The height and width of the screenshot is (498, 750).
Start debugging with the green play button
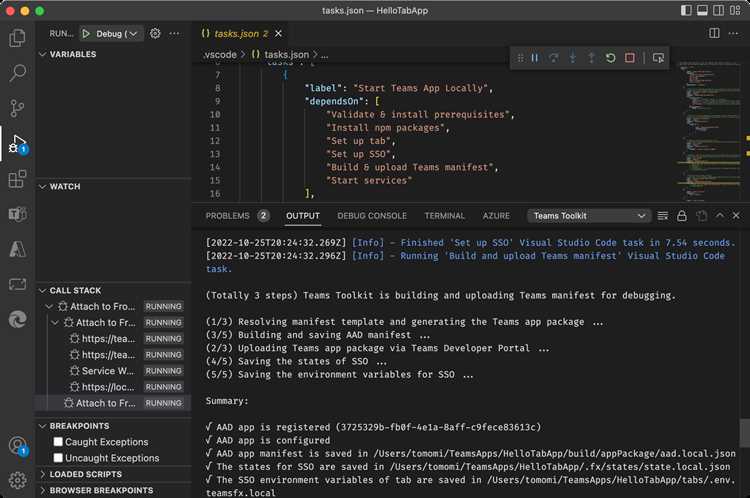point(86,33)
